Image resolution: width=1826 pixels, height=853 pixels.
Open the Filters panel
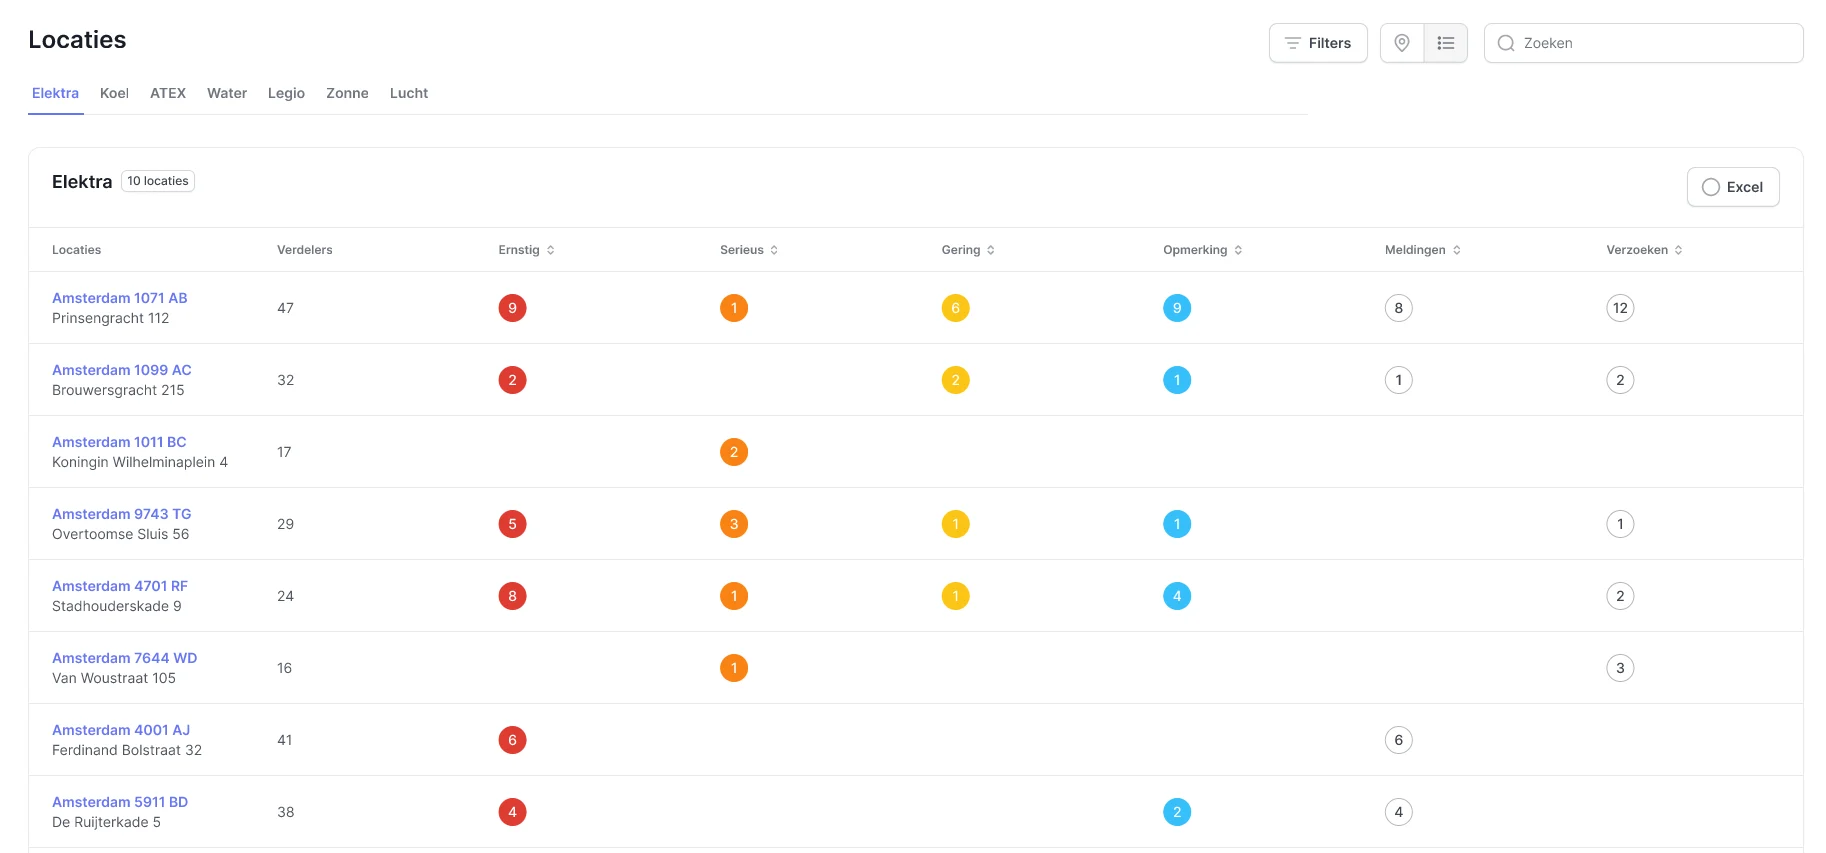pos(1318,43)
